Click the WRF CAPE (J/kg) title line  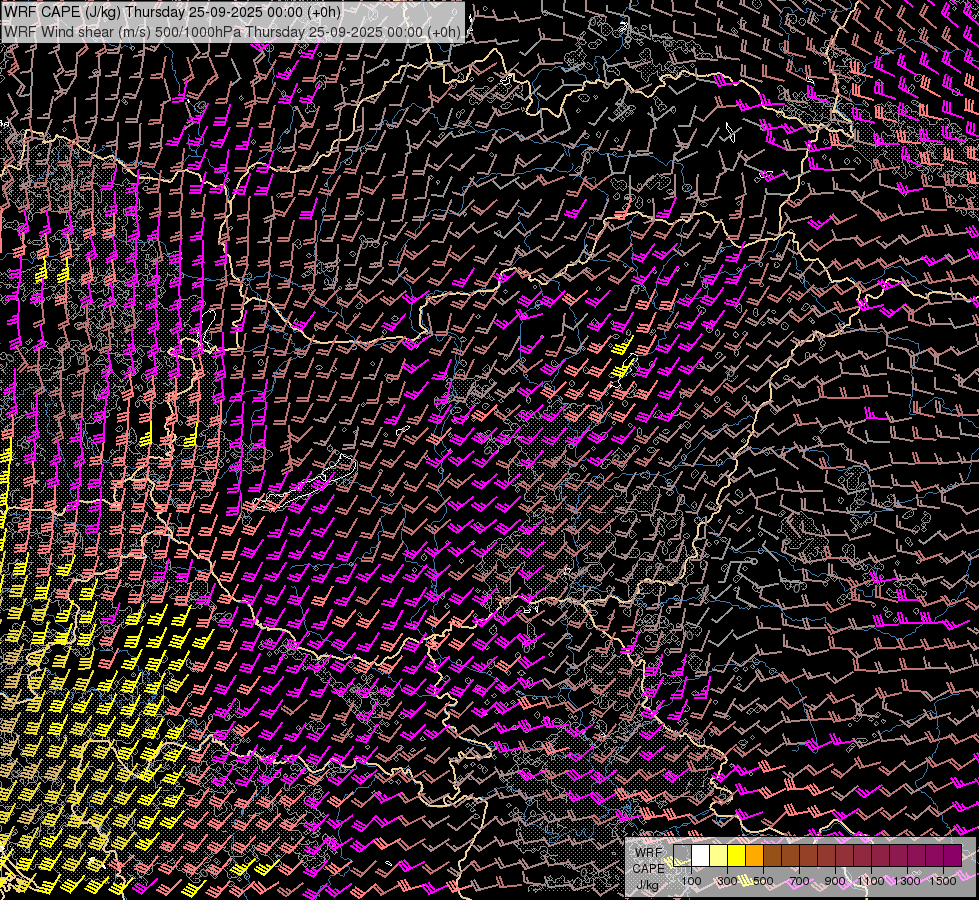(172, 12)
